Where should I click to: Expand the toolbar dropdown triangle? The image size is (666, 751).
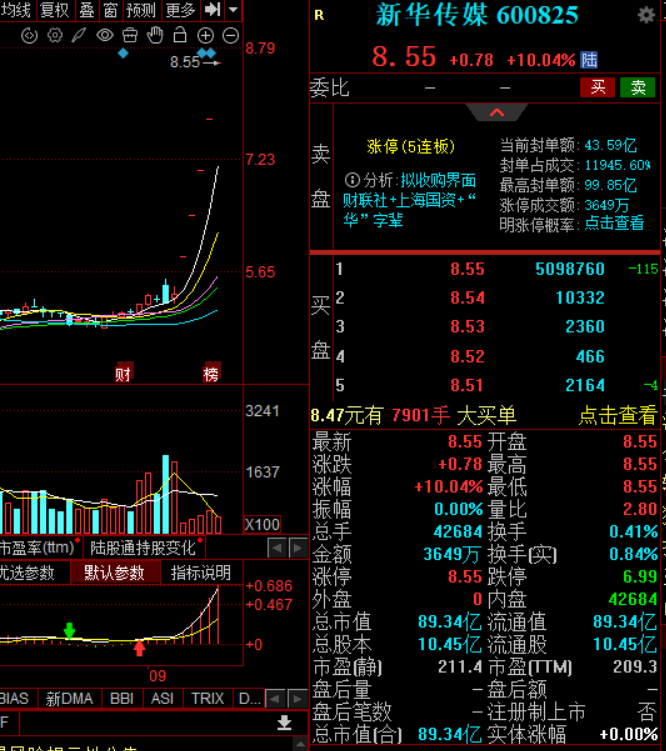click(x=233, y=10)
